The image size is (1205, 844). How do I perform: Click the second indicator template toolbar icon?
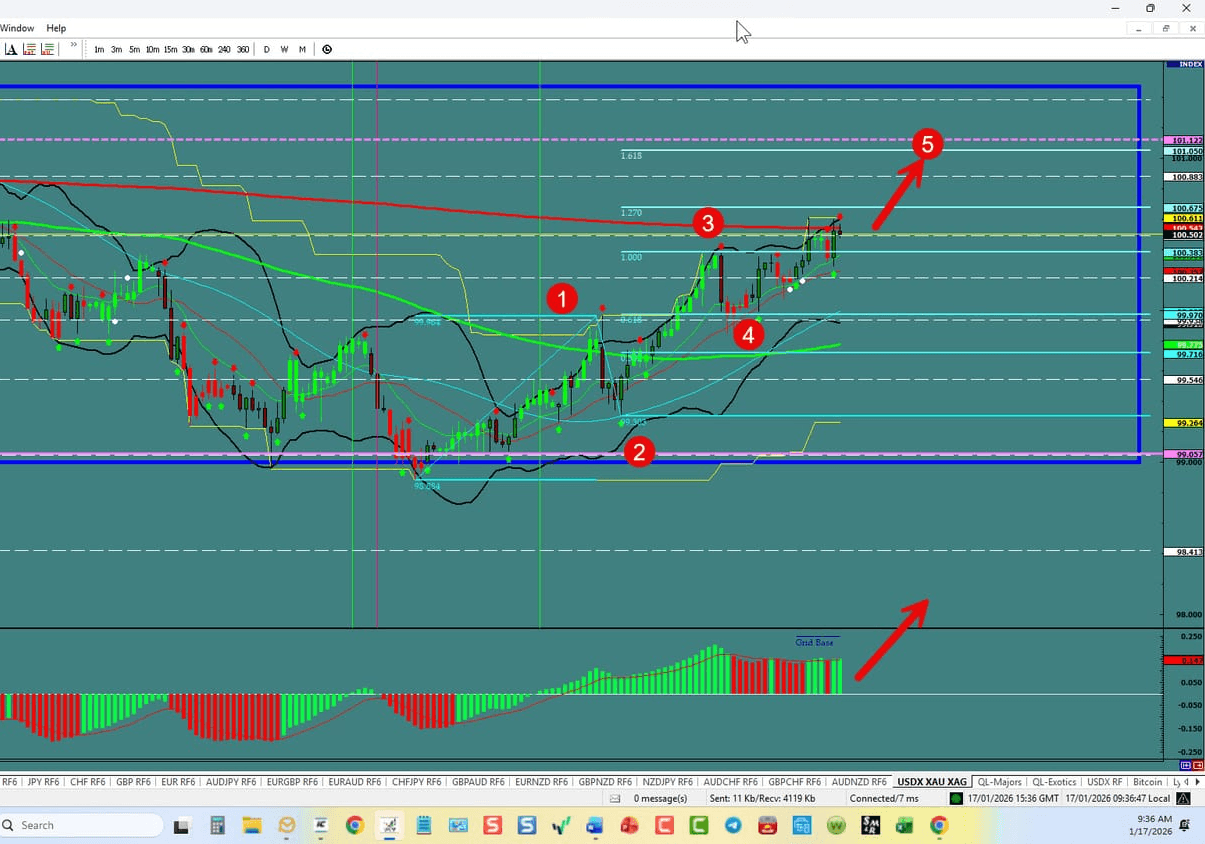(x=47, y=48)
